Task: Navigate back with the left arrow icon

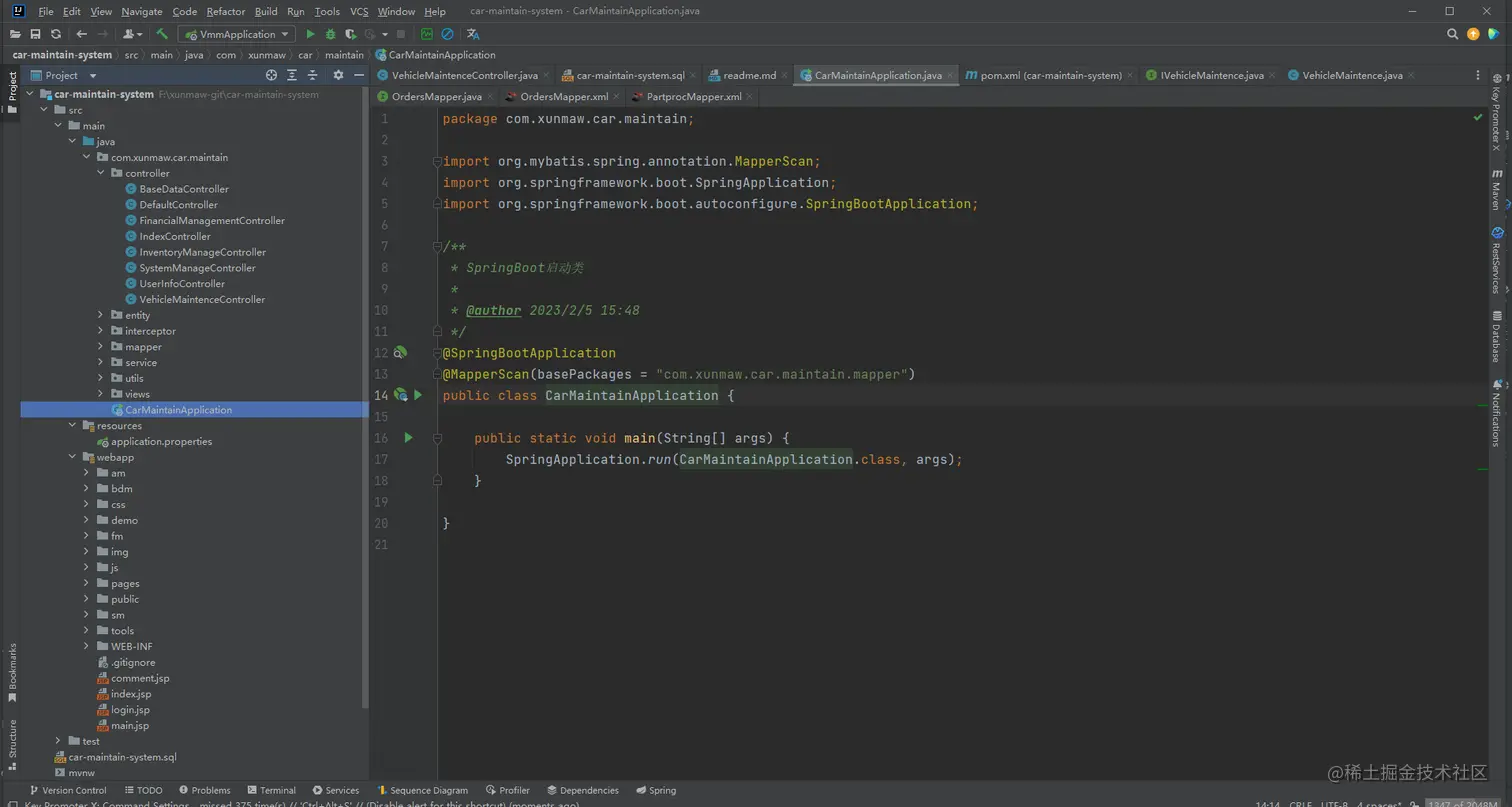Action: [82, 34]
